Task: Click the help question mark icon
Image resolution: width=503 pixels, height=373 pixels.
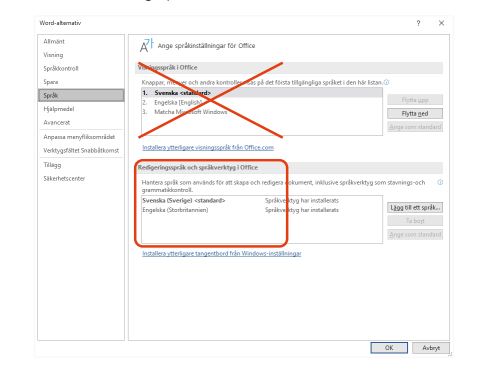Action: pyautogui.click(x=418, y=23)
